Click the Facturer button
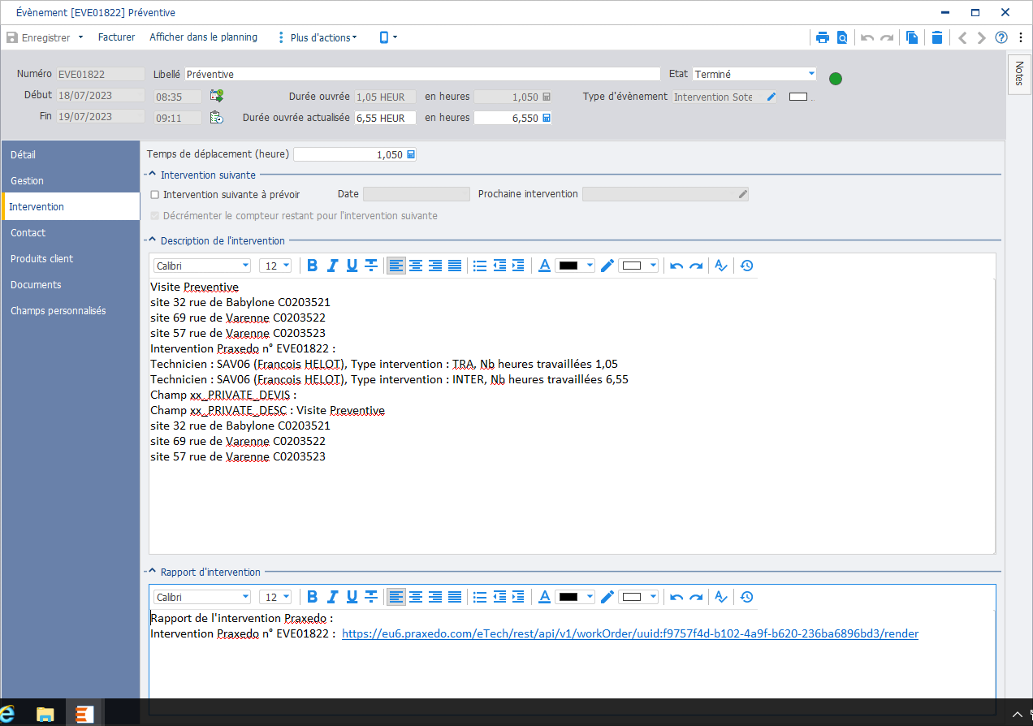Image resolution: width=1033 pixels, height=726 pixels. pos(117,38)
